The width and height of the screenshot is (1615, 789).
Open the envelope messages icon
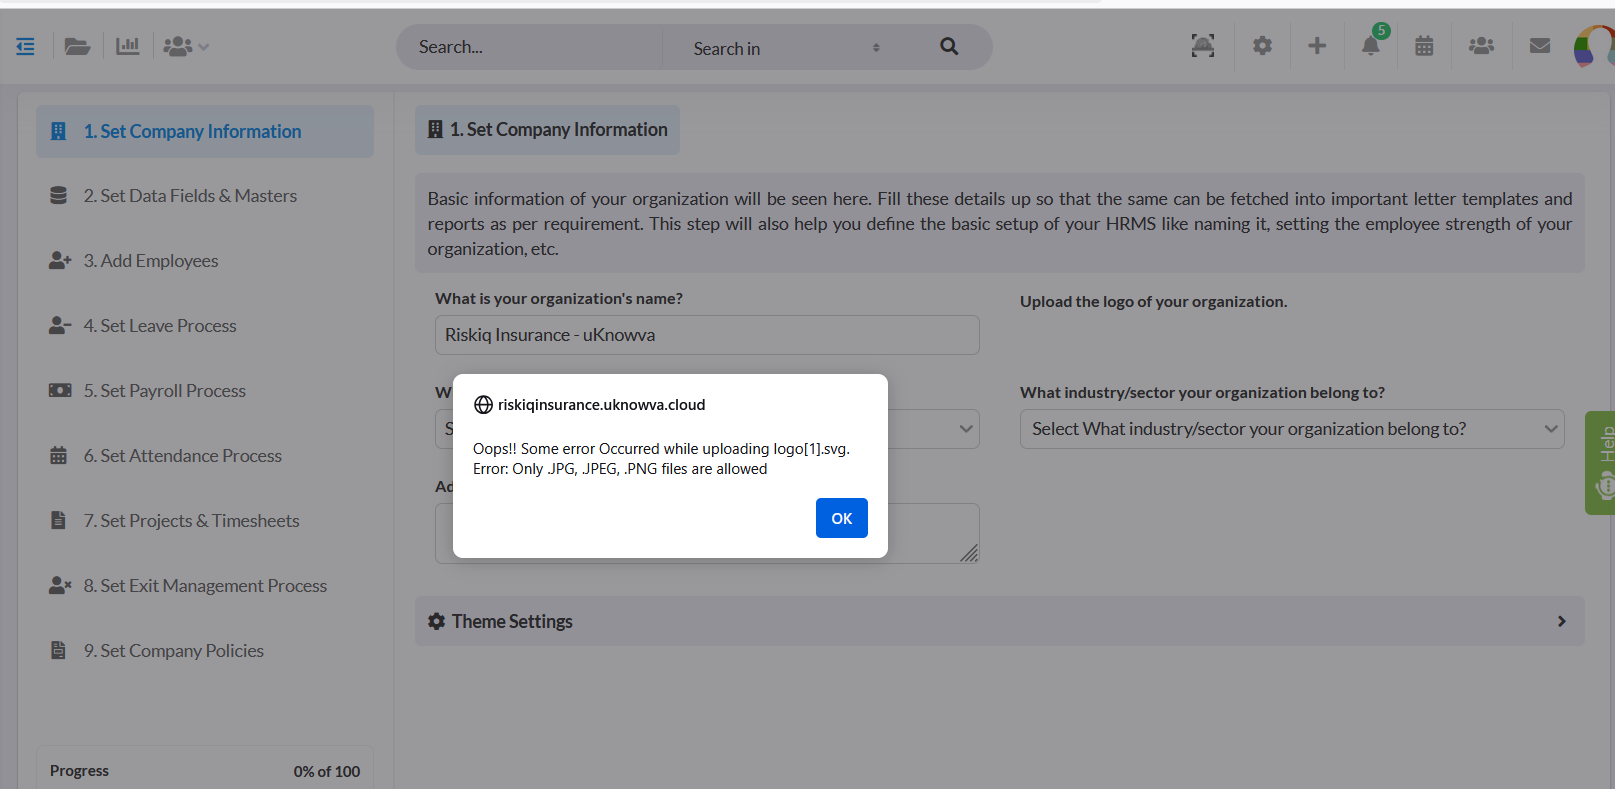coord(1540,46)
